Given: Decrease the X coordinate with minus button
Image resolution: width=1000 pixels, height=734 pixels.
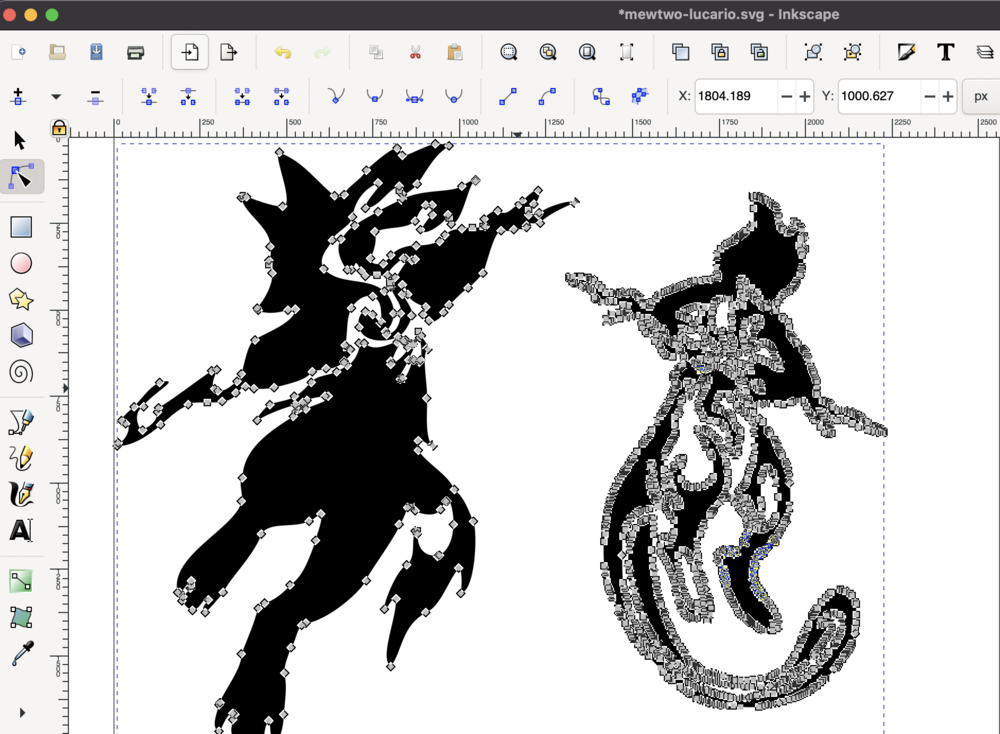Looking at the screenshot, I should pos(786,96).
